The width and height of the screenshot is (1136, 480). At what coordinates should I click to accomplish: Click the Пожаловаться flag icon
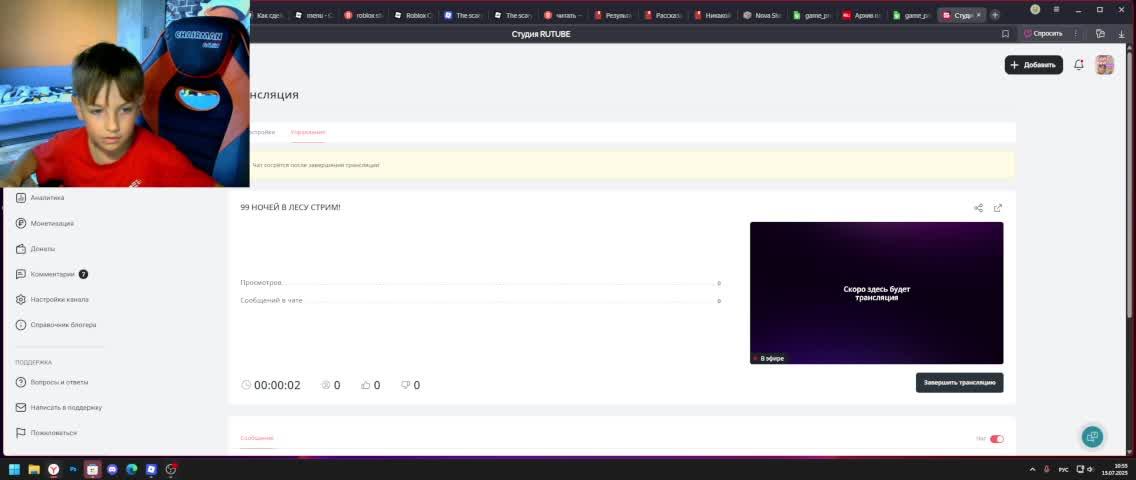pyautogui.click(x=21, y=433)
